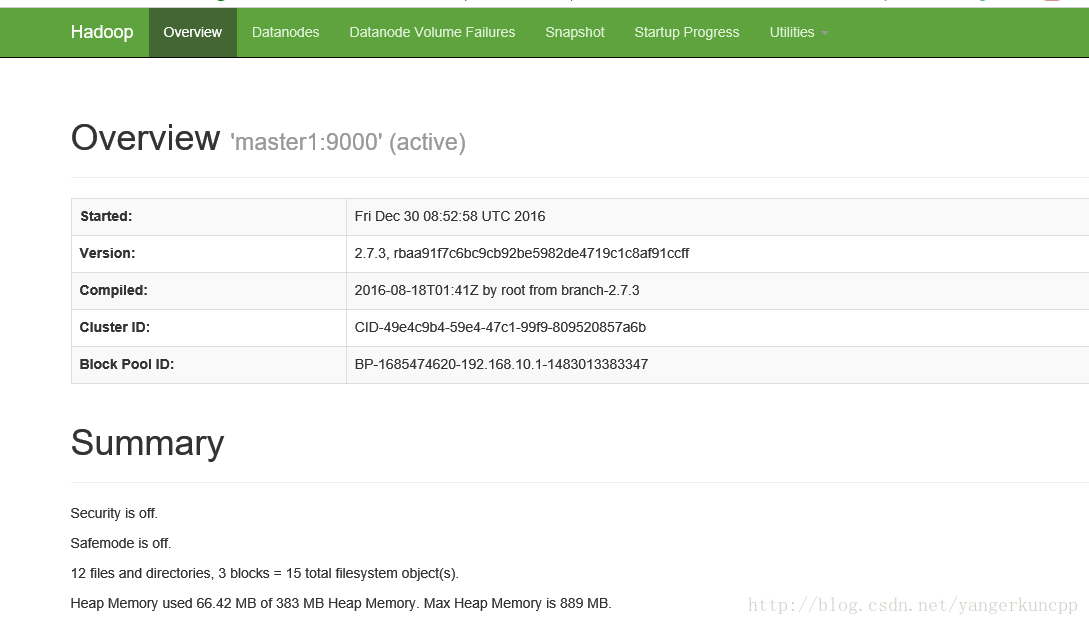
Task: Go to the Snapshot tab
Action: (574, 32)
